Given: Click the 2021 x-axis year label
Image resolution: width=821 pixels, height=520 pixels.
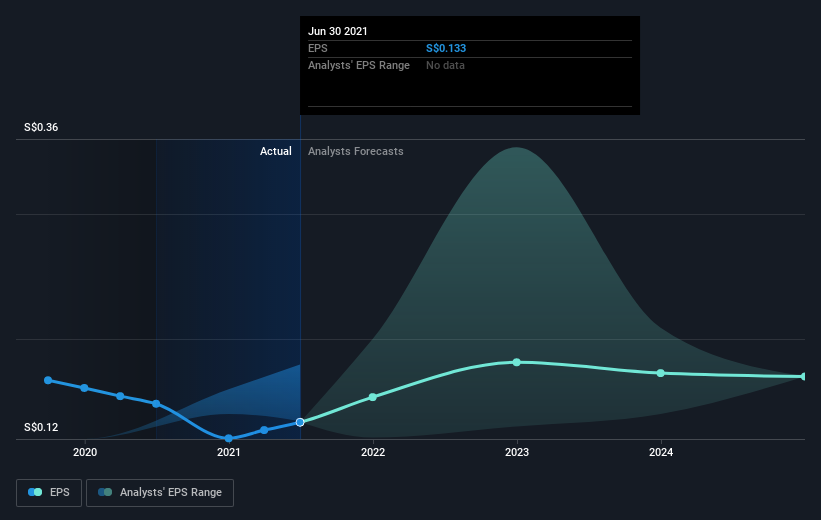Looking at the screenshot, I should [x=229, y=452].
